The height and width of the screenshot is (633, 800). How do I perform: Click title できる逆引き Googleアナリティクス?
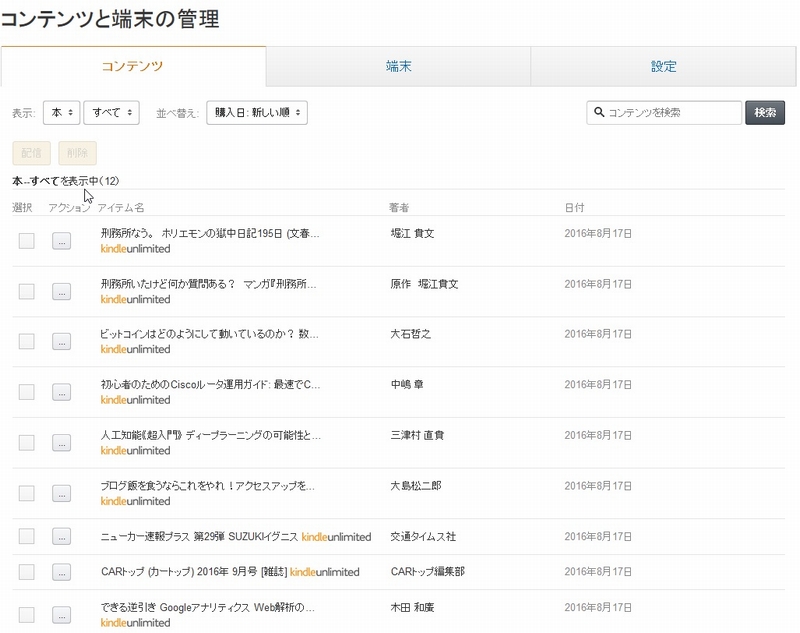point(208,607)
